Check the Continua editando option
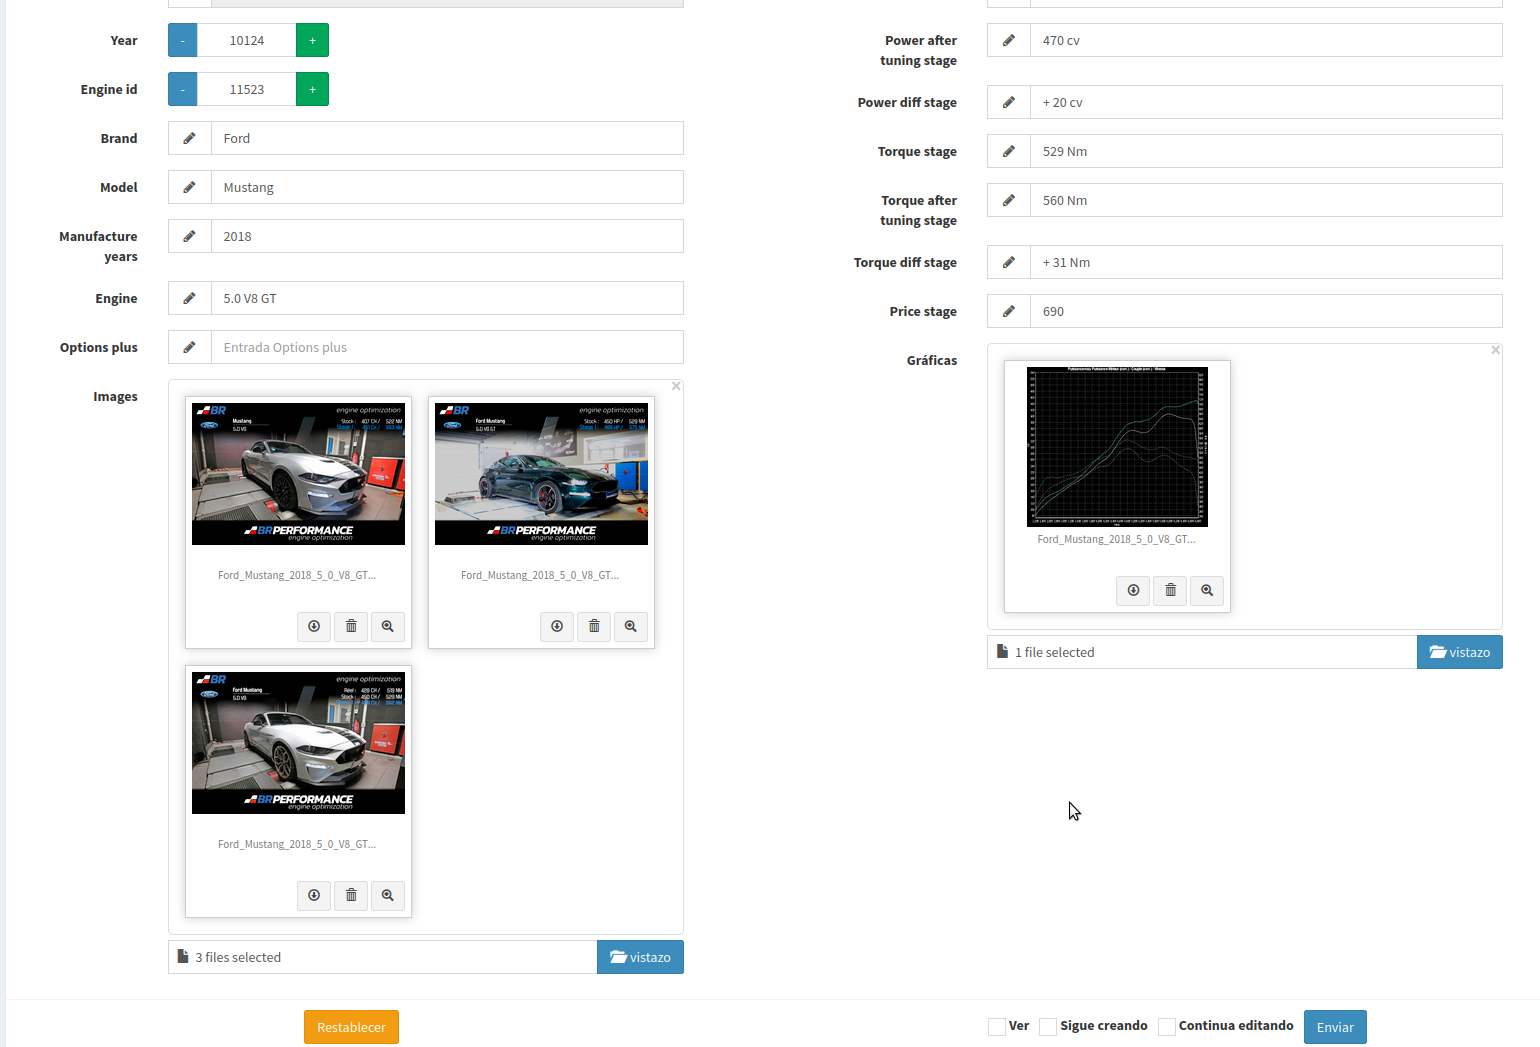1540x1047 pixels. (1167, 1027)
